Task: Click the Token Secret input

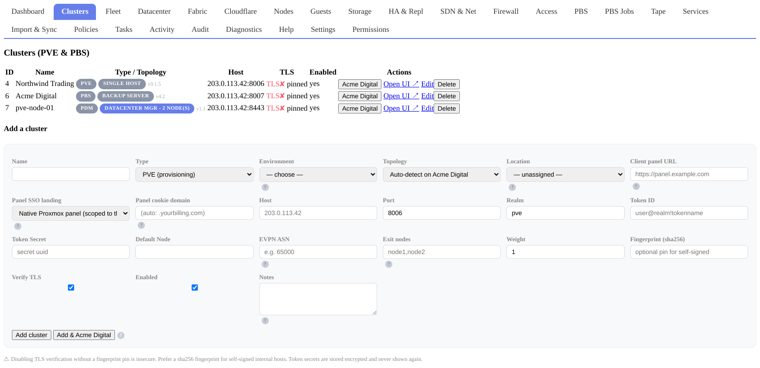Action: click(71, 252)
